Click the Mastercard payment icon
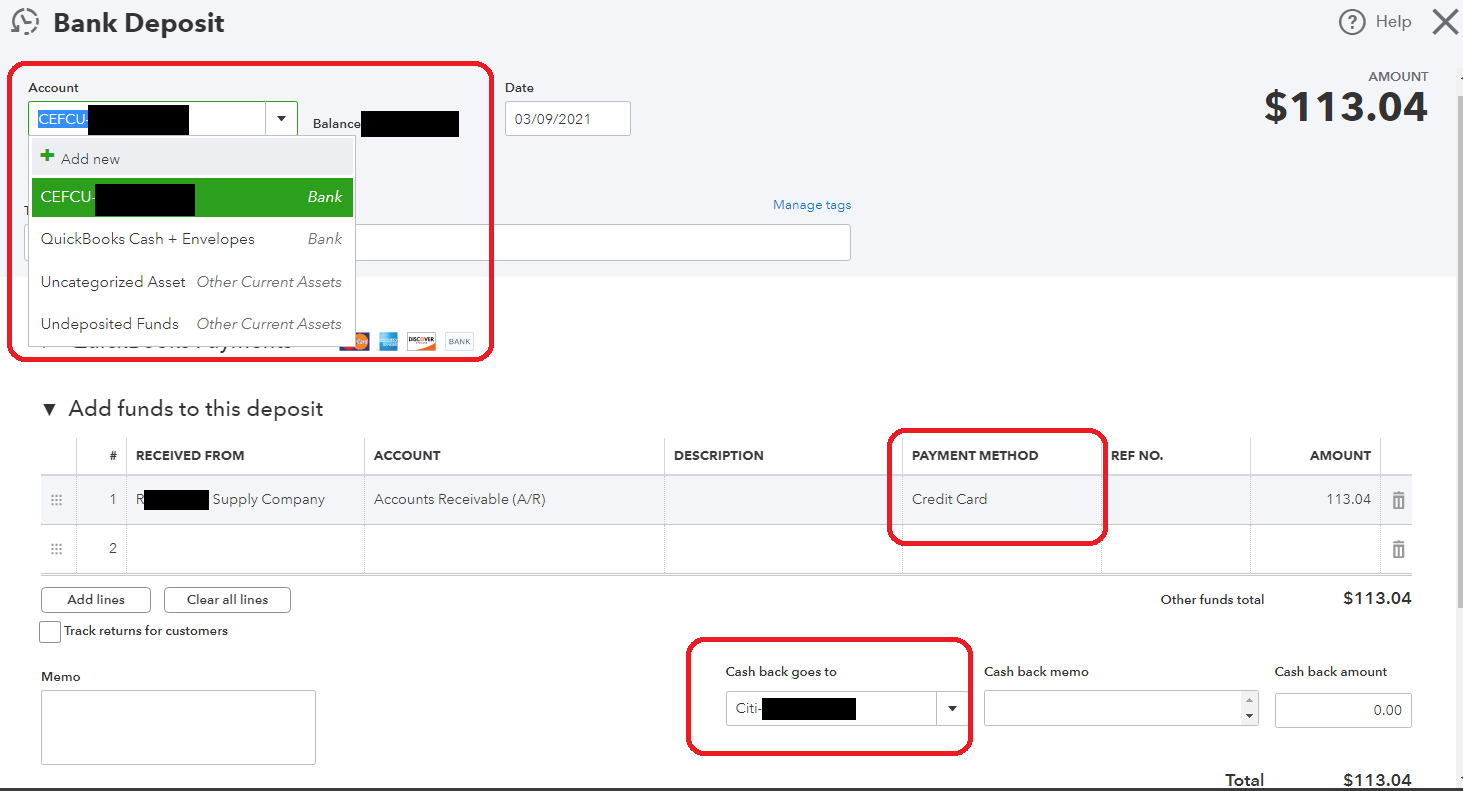This screenshot has width=1463, height=791. (355, 341)
